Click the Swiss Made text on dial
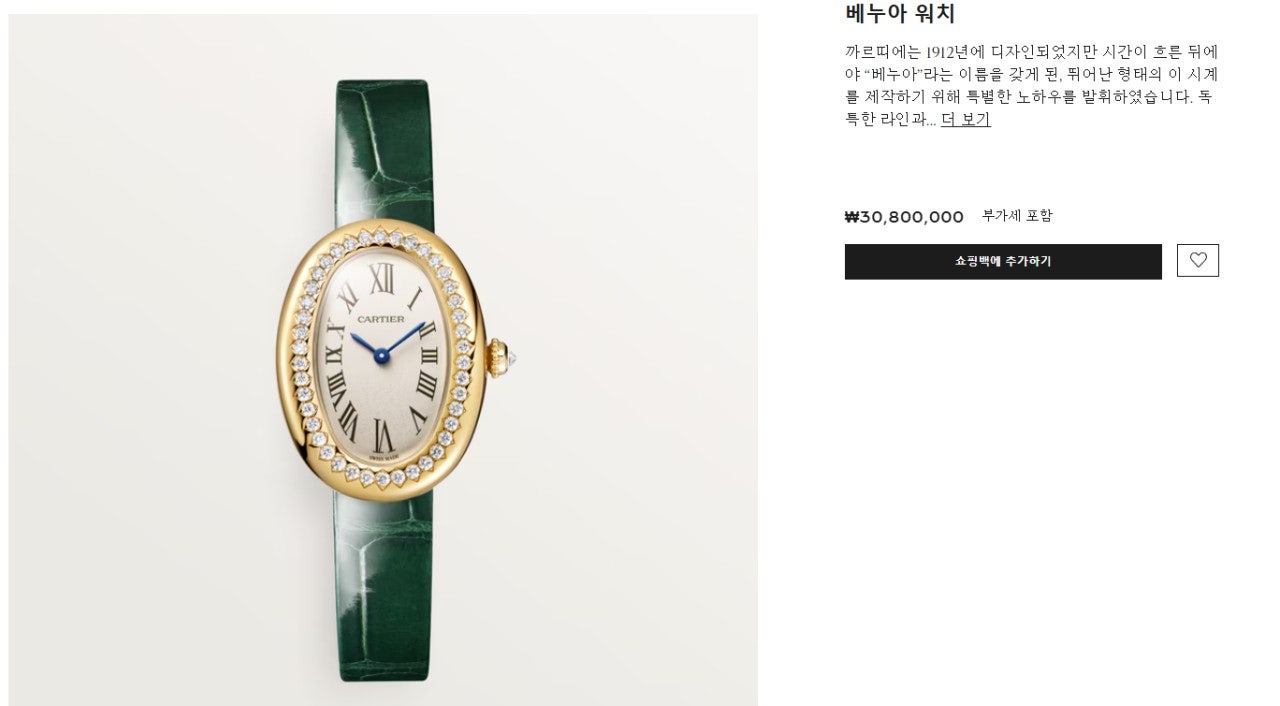The image size is (1280, 706). (384, 456)
